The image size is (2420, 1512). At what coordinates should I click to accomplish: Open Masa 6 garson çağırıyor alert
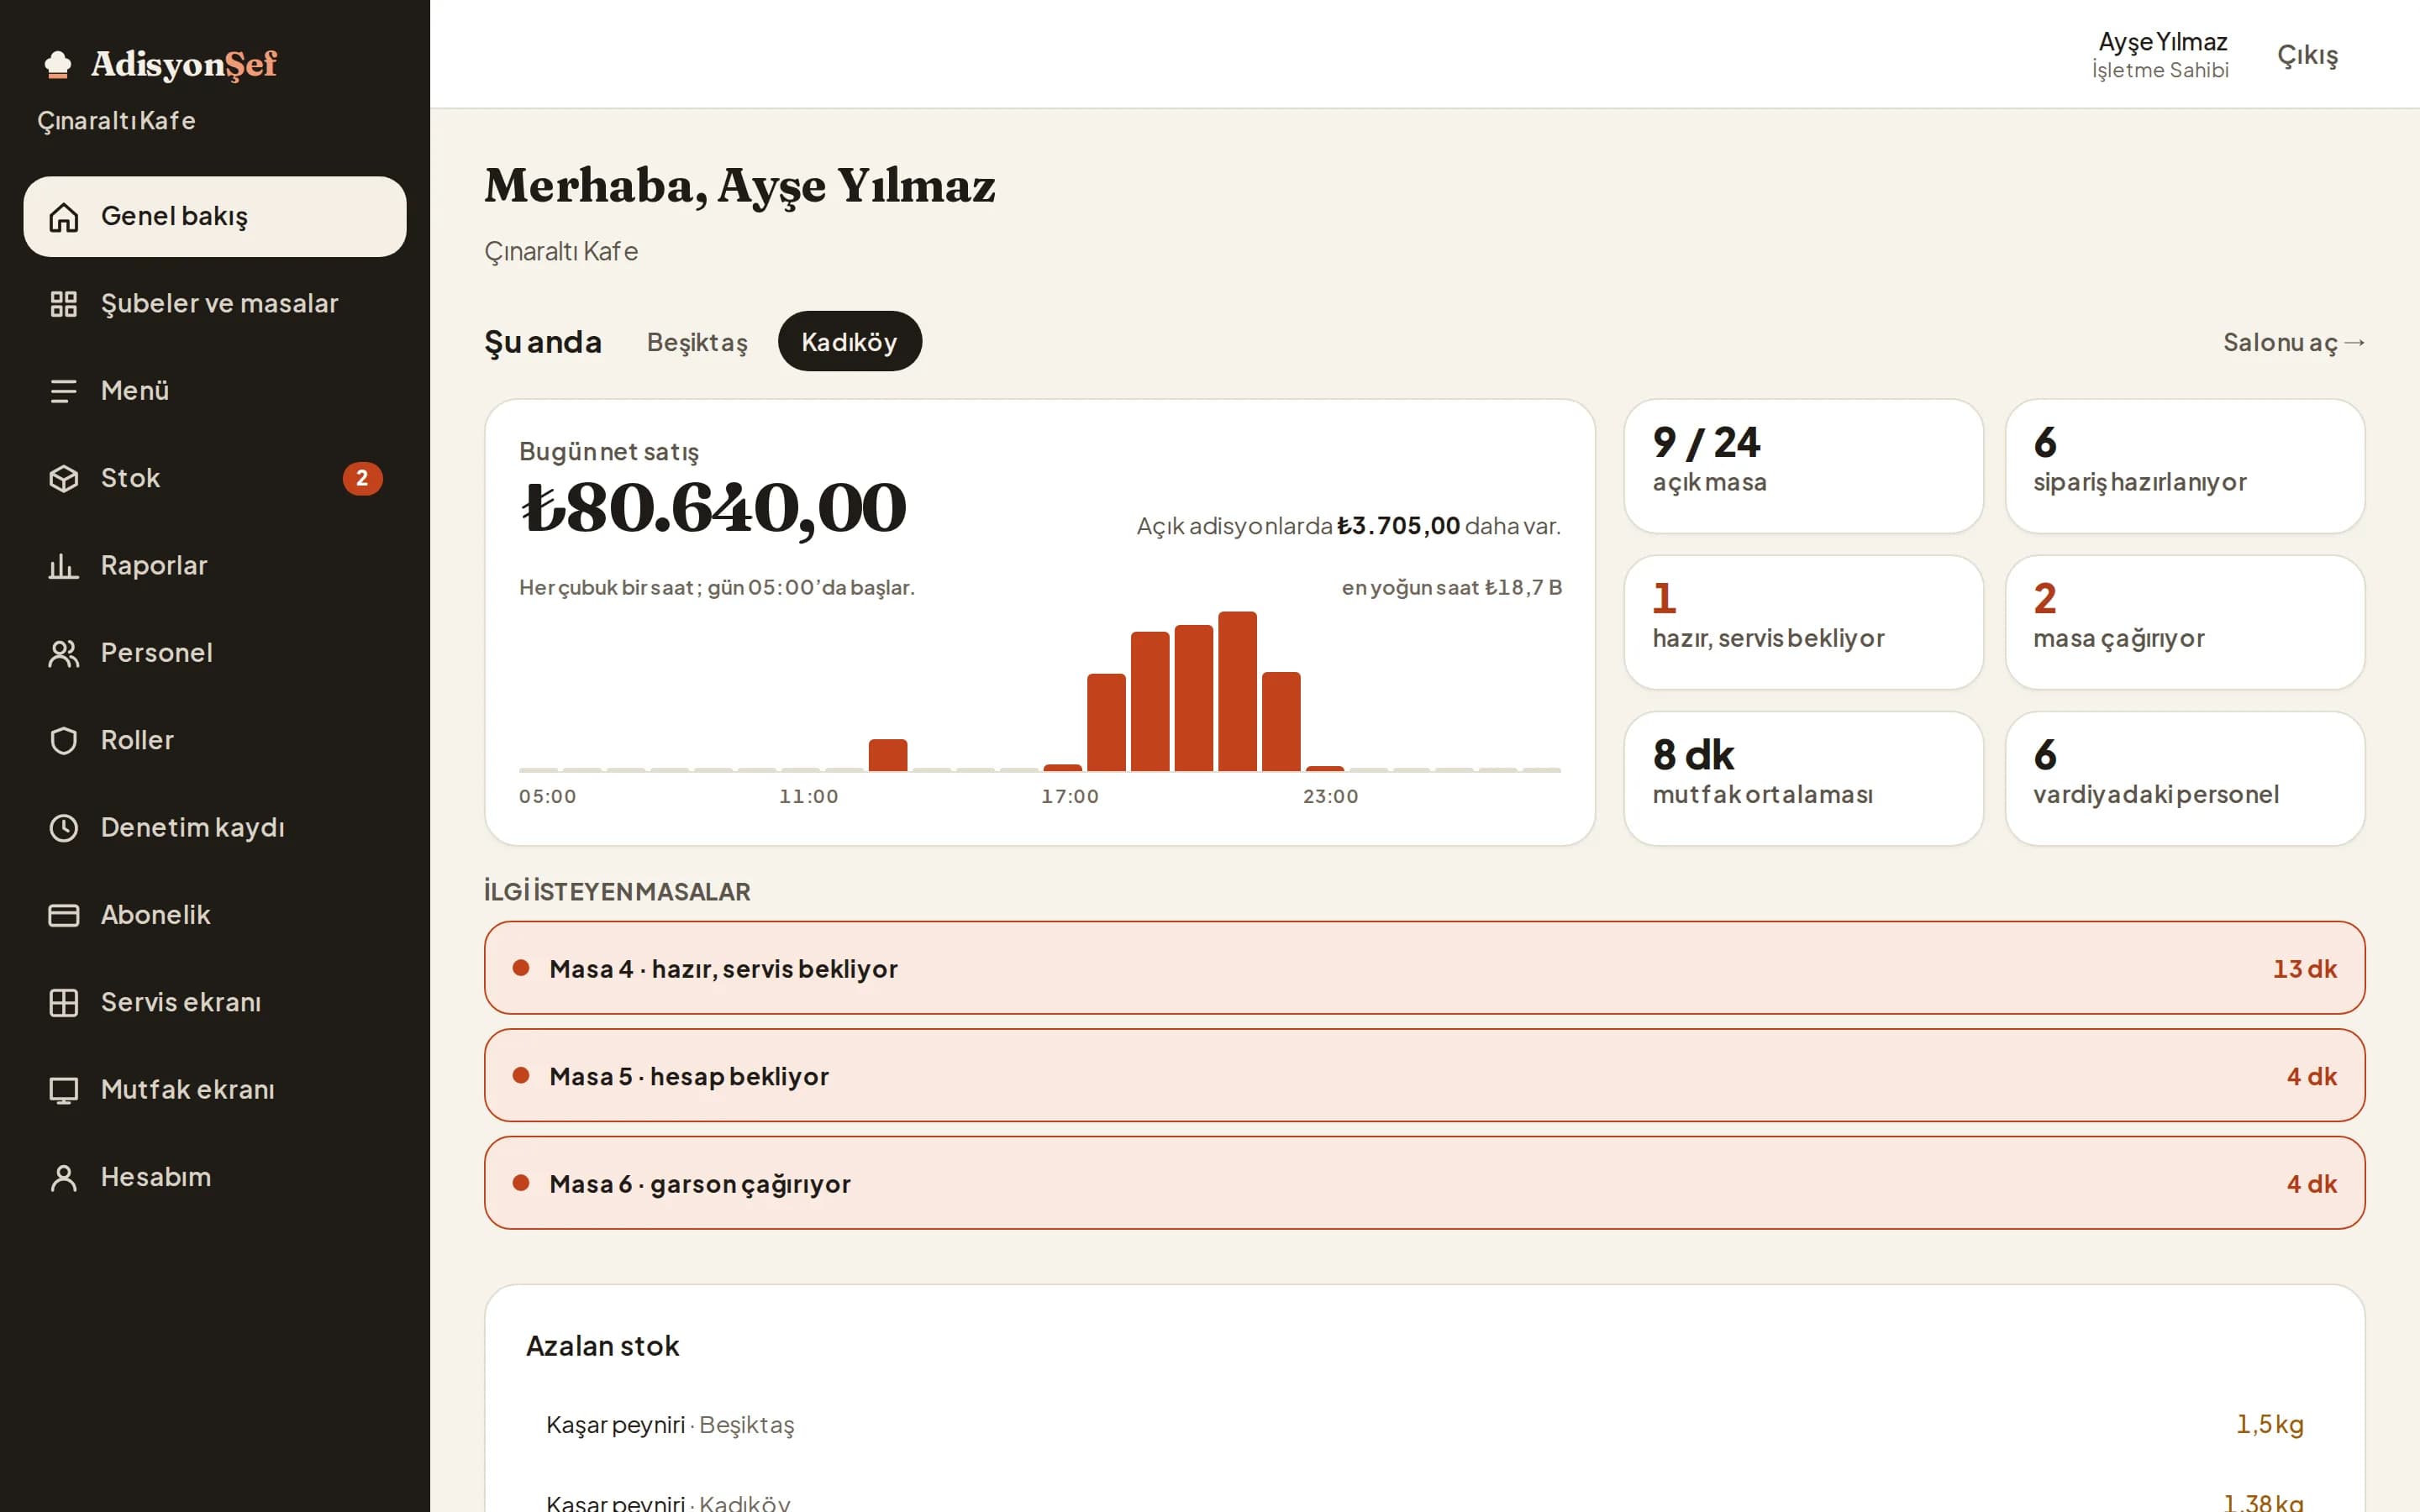[1424, 1183]
